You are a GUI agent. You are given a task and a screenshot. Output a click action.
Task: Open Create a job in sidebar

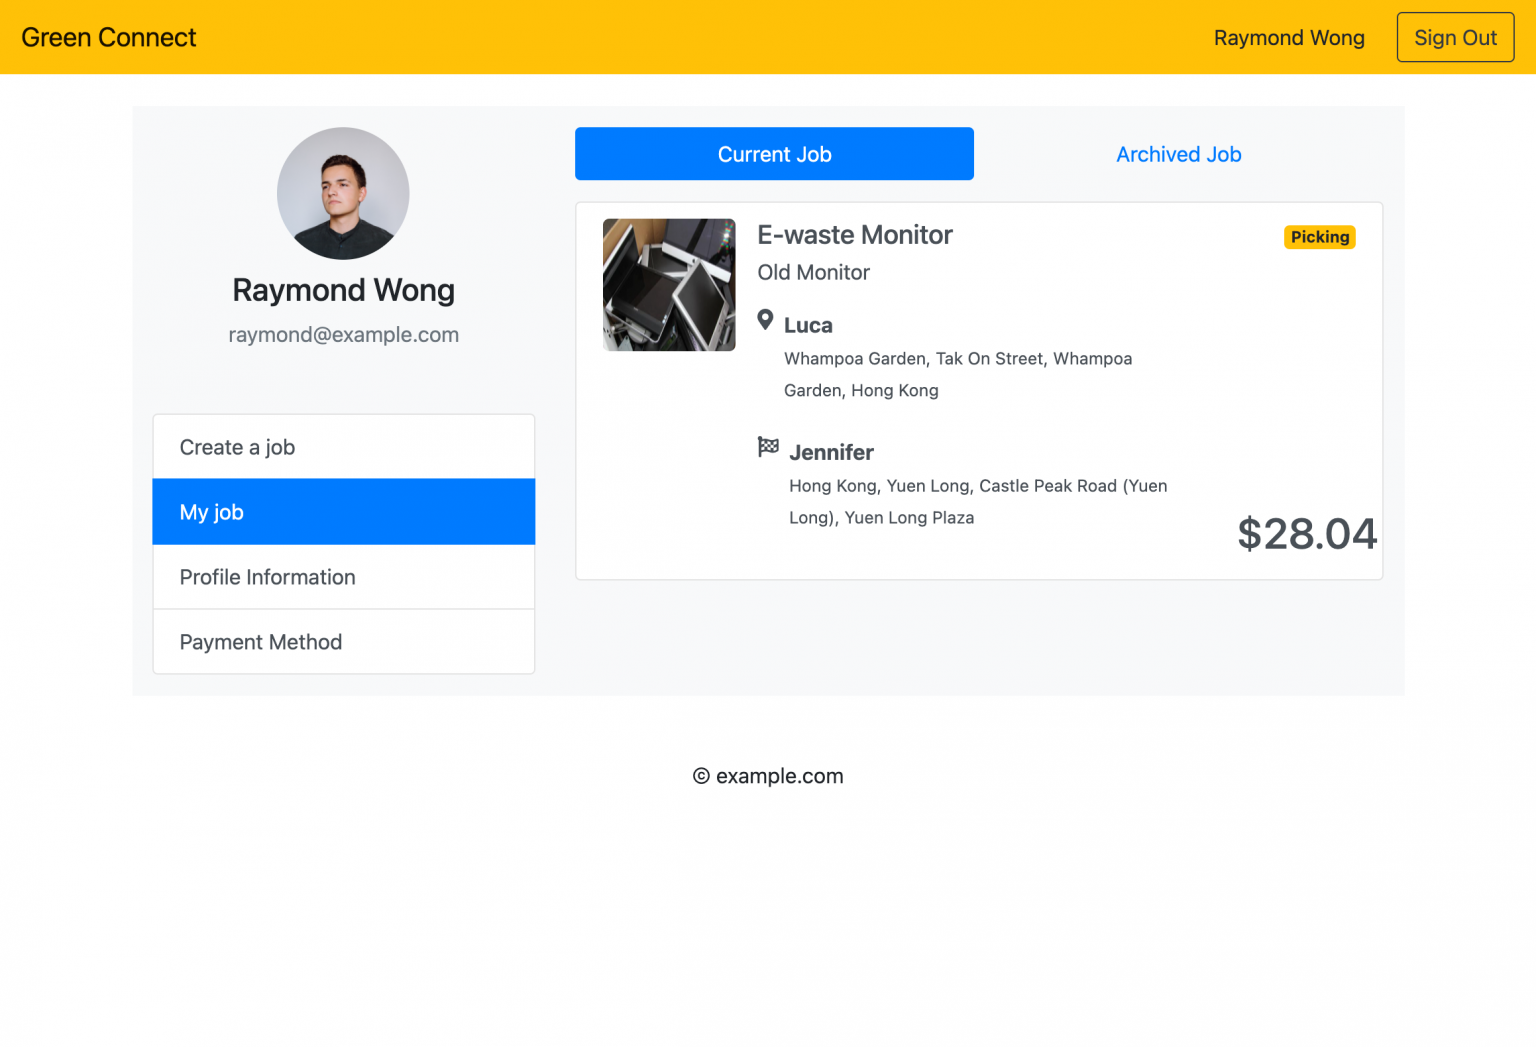(x=343, y=447)
